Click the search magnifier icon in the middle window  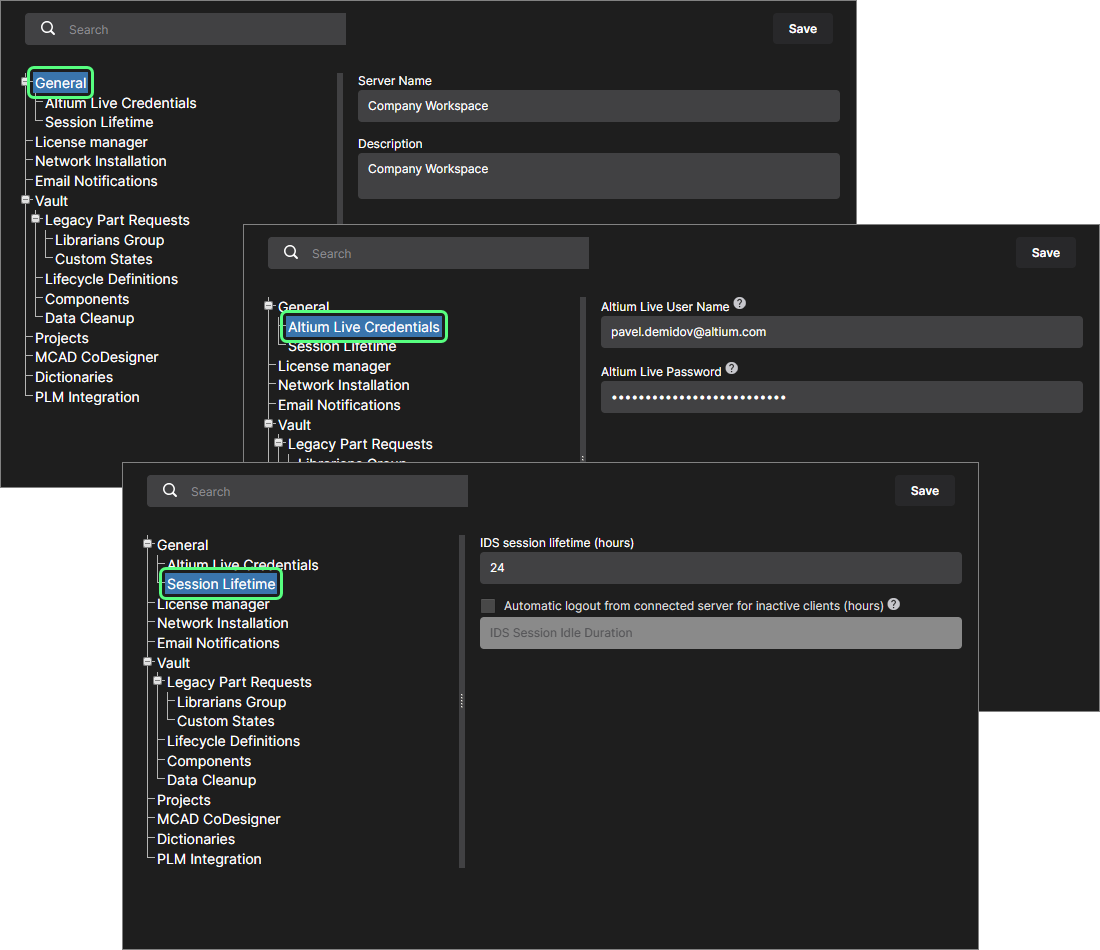click(291, 252)
